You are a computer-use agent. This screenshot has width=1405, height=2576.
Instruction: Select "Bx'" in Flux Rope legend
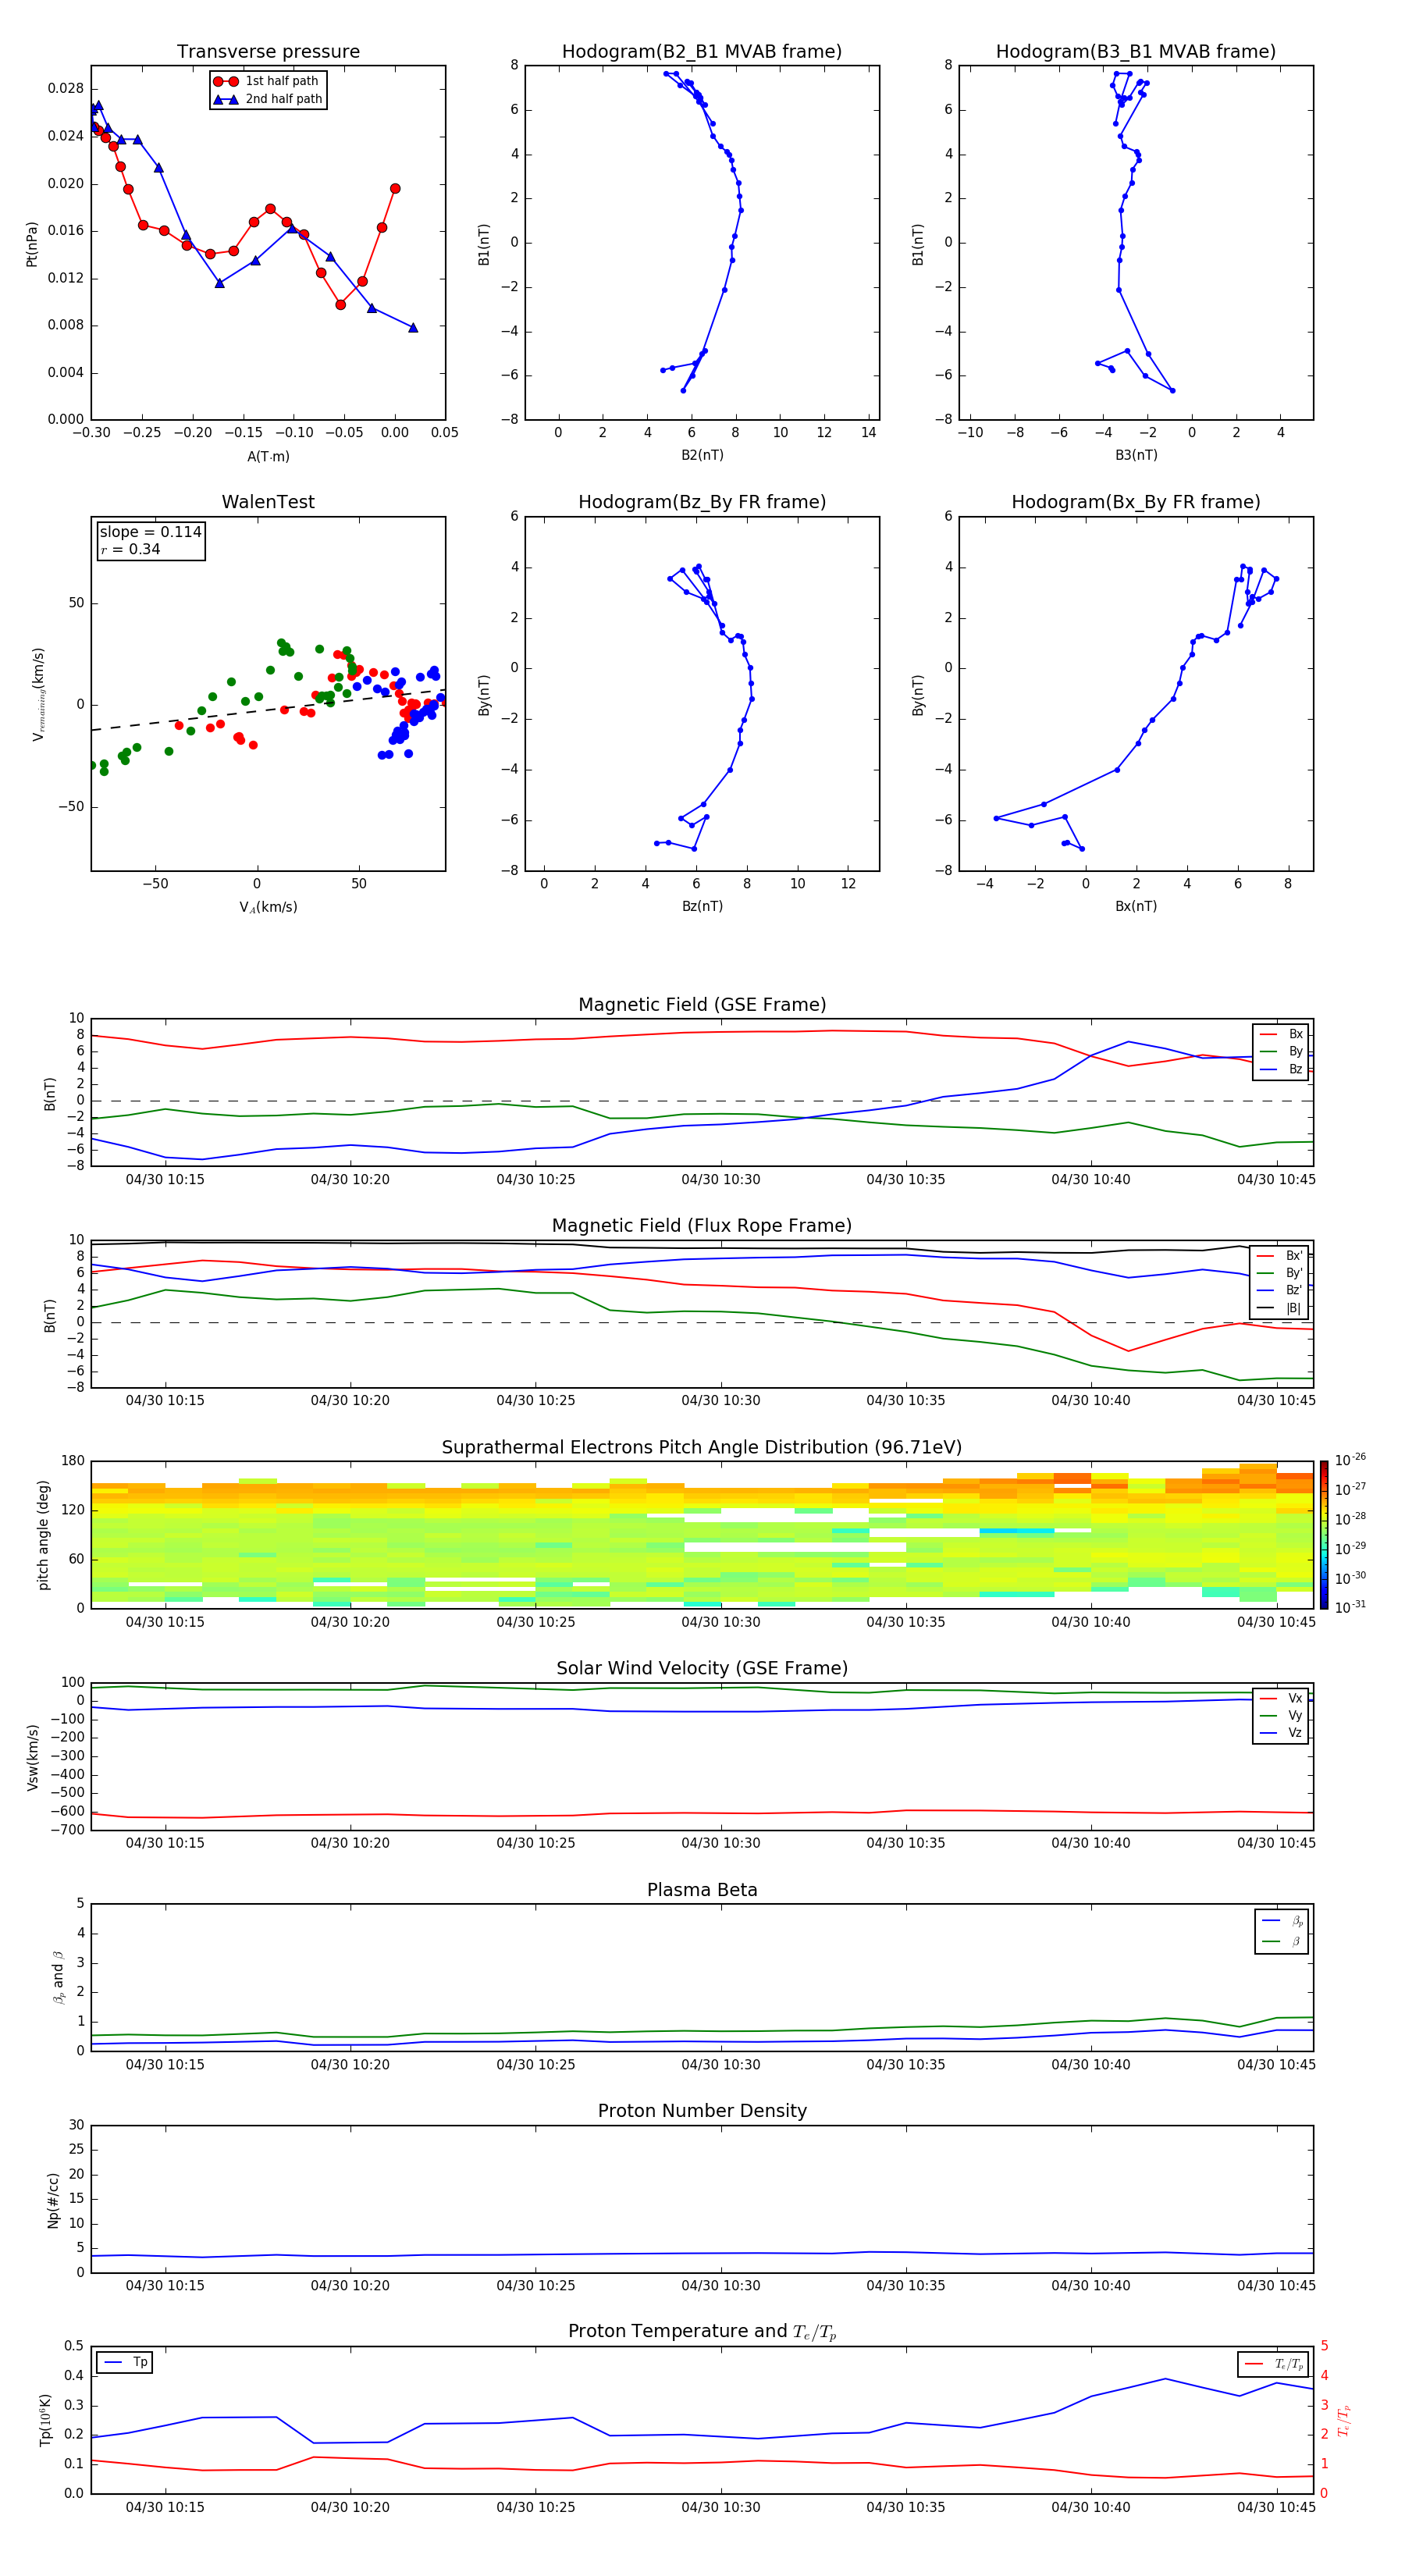[1281, 1256]
